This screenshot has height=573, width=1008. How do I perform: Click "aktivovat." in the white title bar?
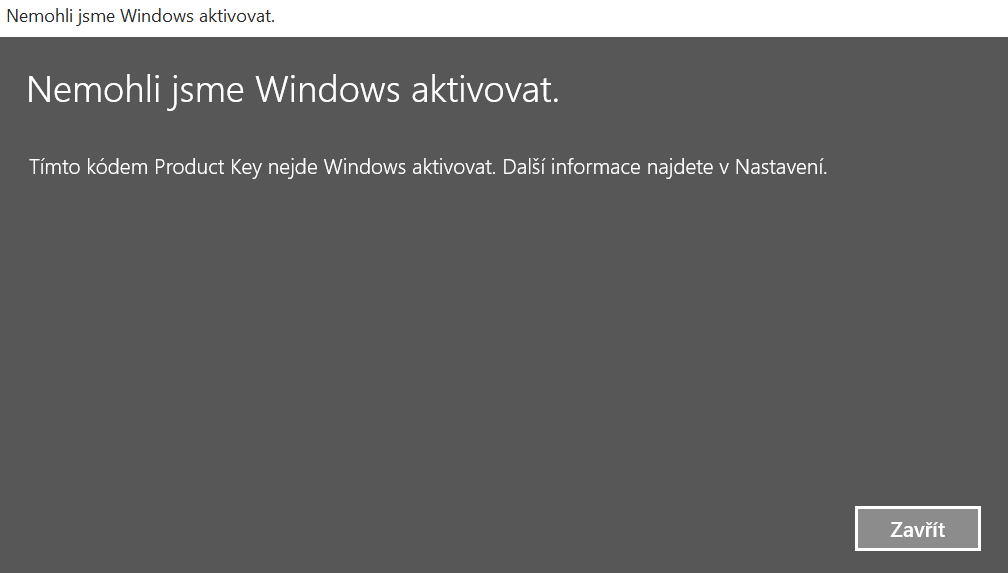click(x=237, y=17)
